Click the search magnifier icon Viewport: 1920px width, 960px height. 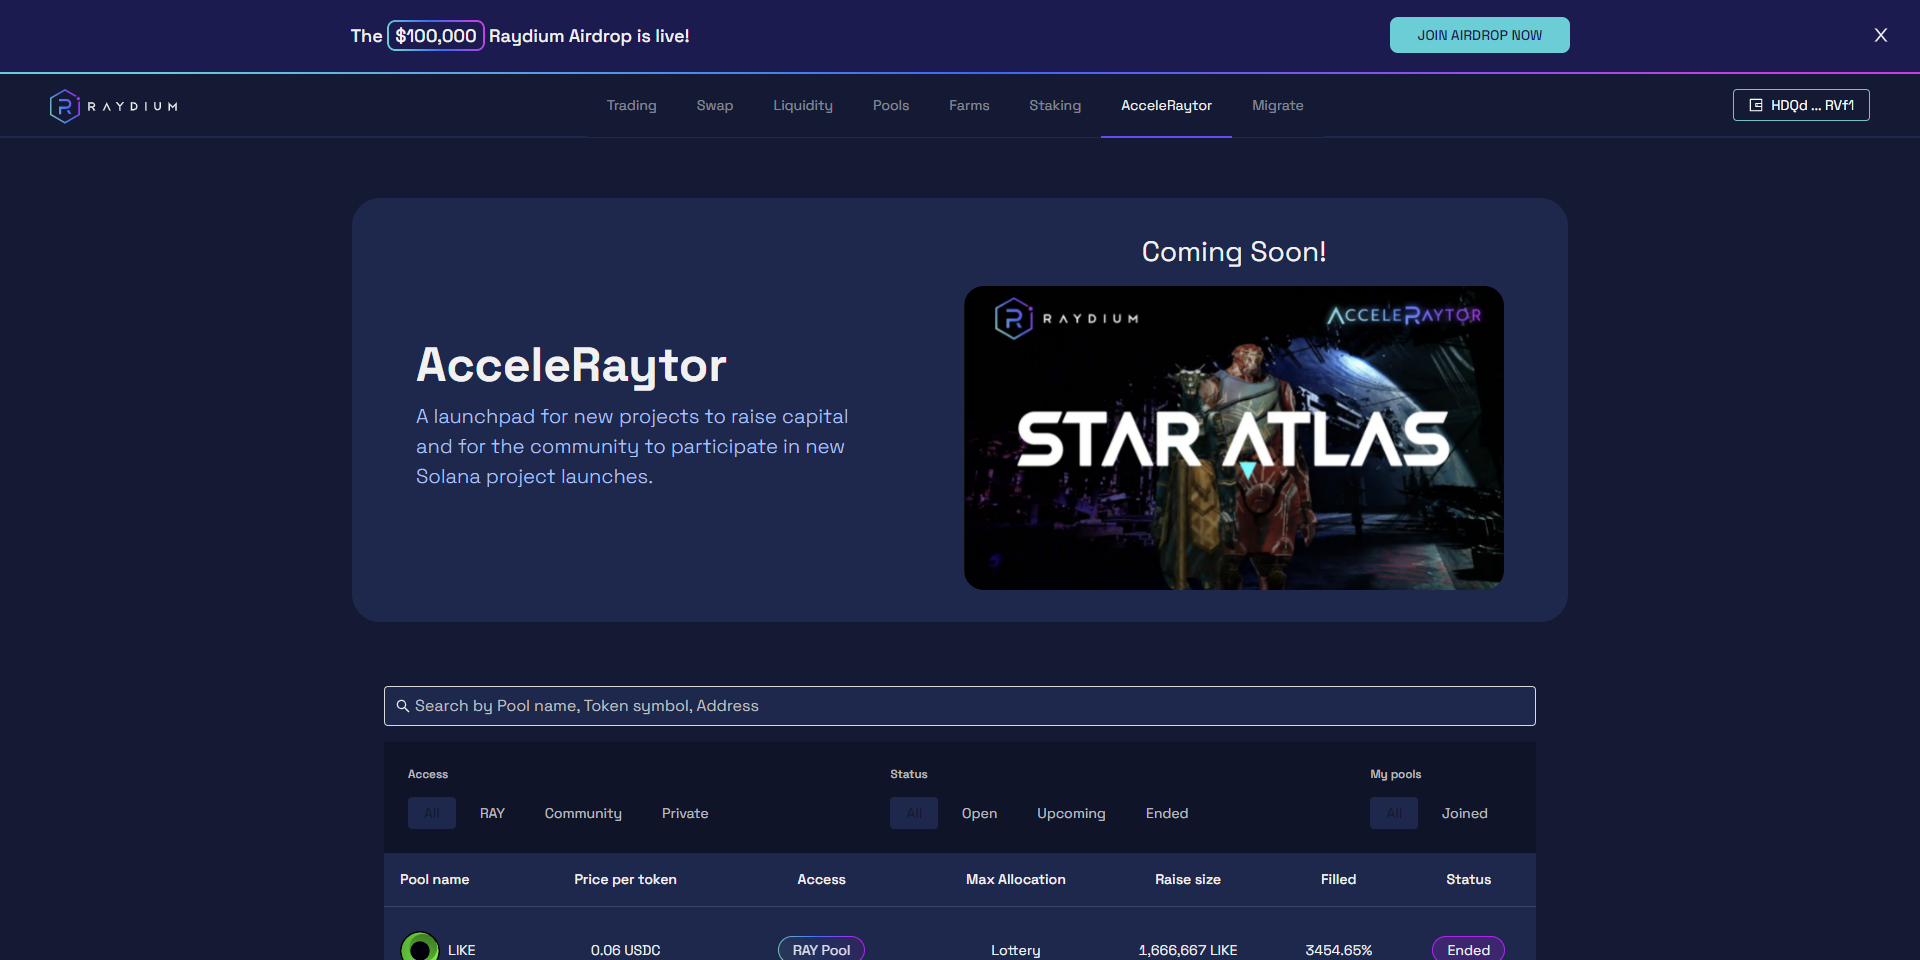(403, 706)
